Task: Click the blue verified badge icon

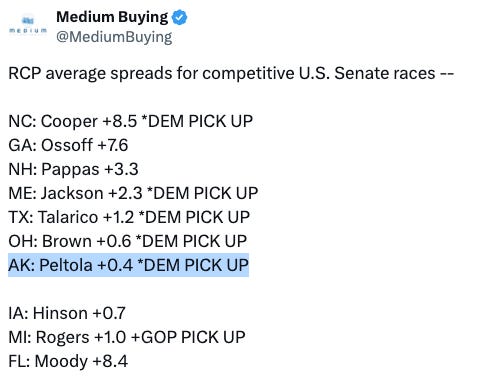Action: (179, 17)
